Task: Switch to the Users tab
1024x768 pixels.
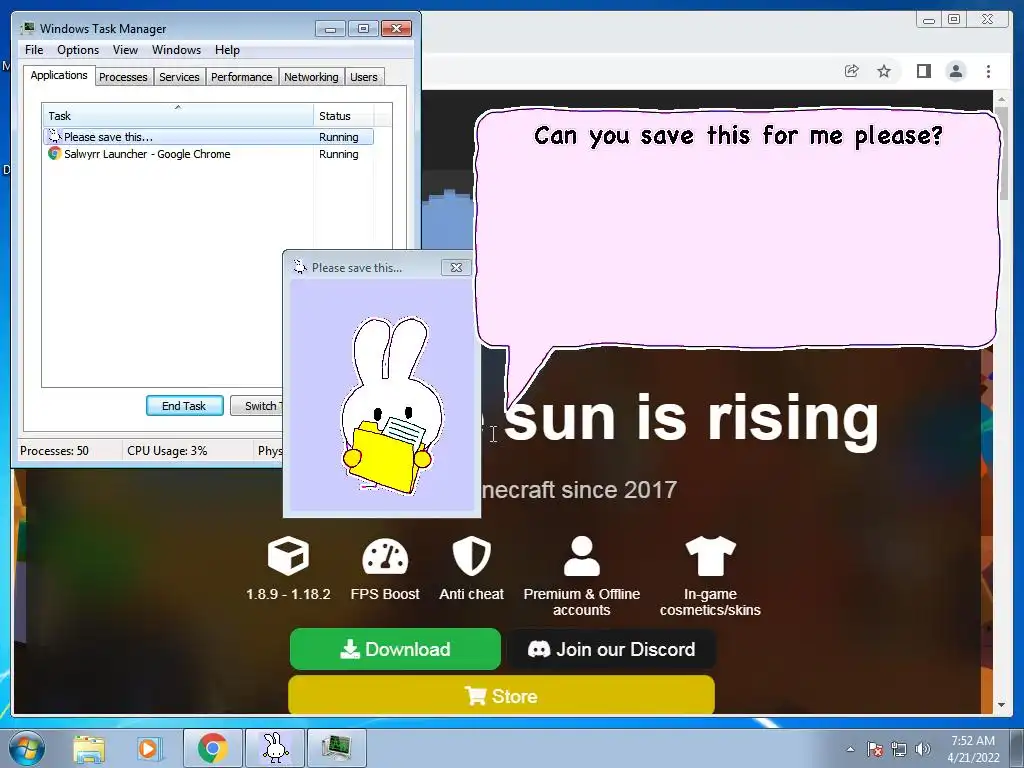Action: coord(364,77)
